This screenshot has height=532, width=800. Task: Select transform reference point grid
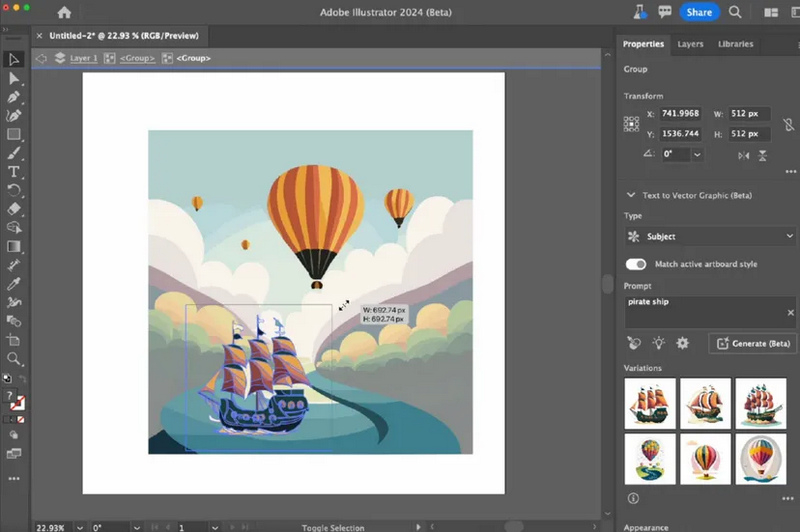point(631,124)
